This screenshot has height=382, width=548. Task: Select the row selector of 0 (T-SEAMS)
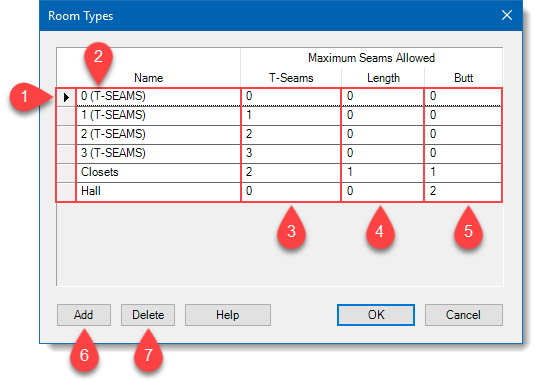tap(66, 97)
